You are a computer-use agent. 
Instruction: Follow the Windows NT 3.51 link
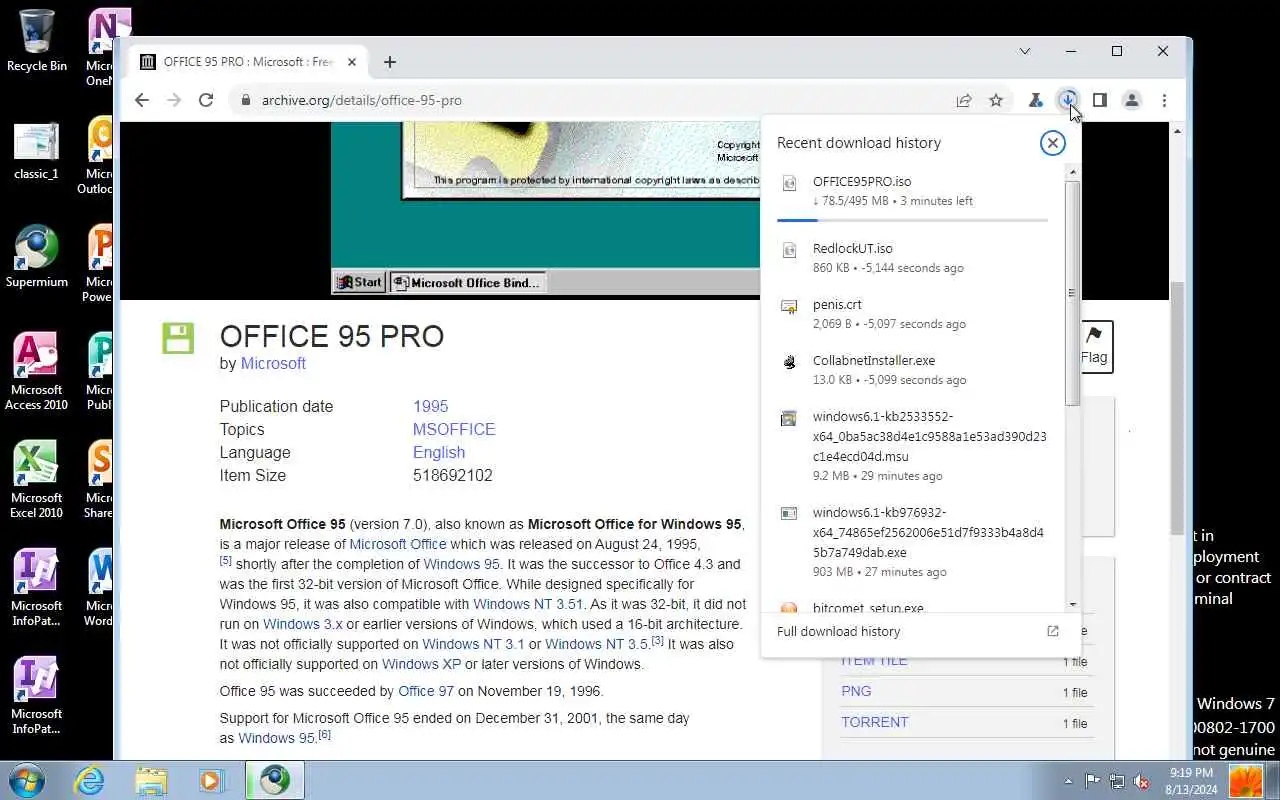[x=527, y=604]
